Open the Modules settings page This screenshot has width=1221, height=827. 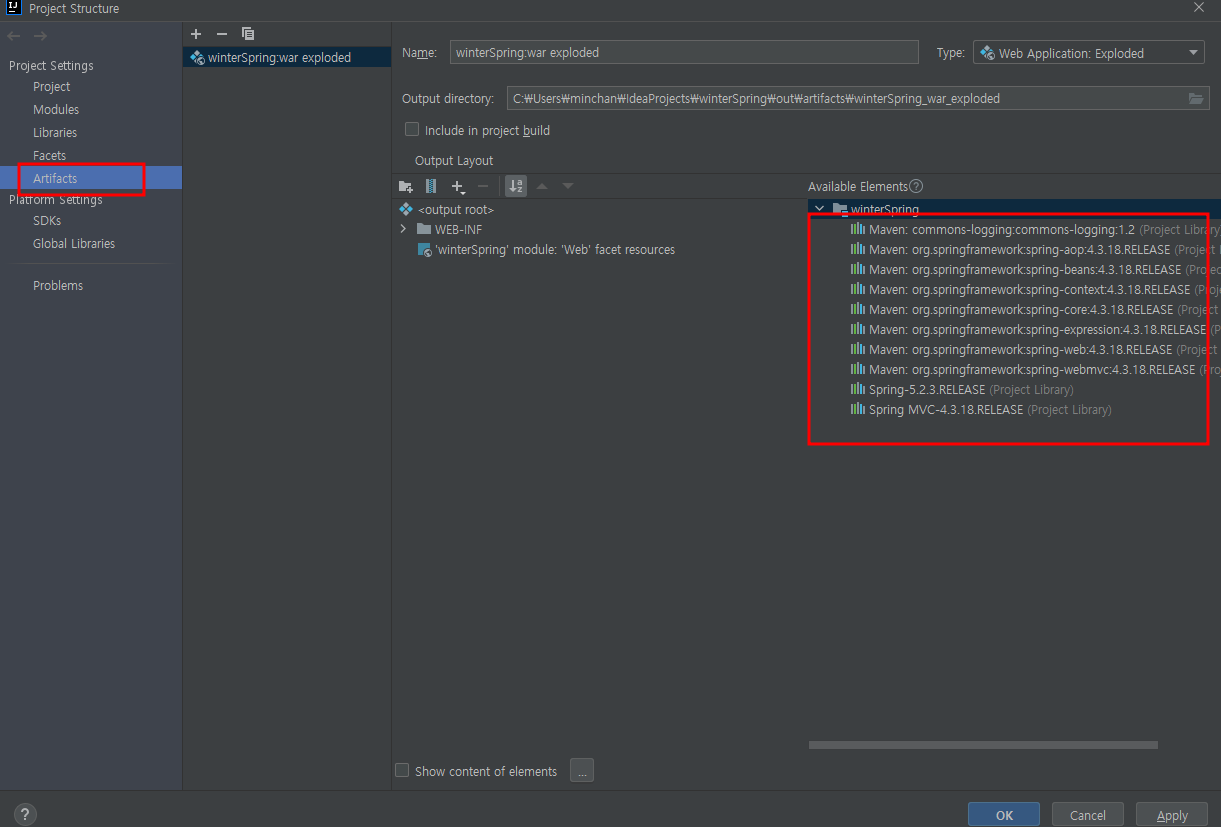[x=56, y=110]
